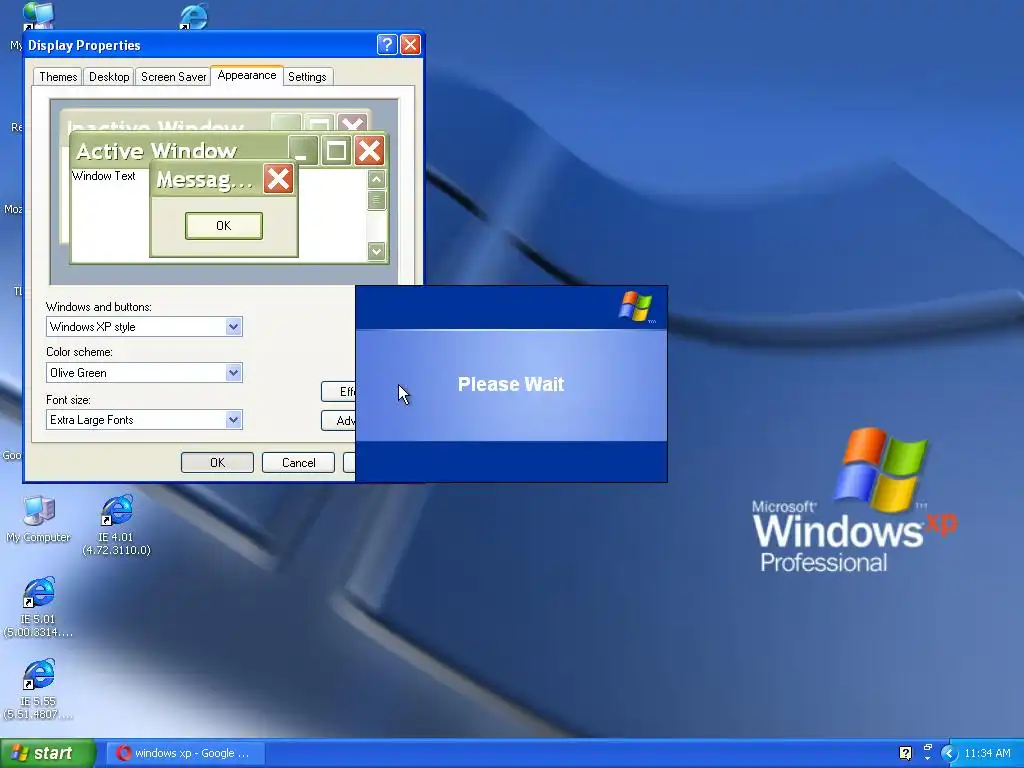The image size is (1024, 768).
Task: Click the 'Please Wait' message text
Action: [511, 384]
